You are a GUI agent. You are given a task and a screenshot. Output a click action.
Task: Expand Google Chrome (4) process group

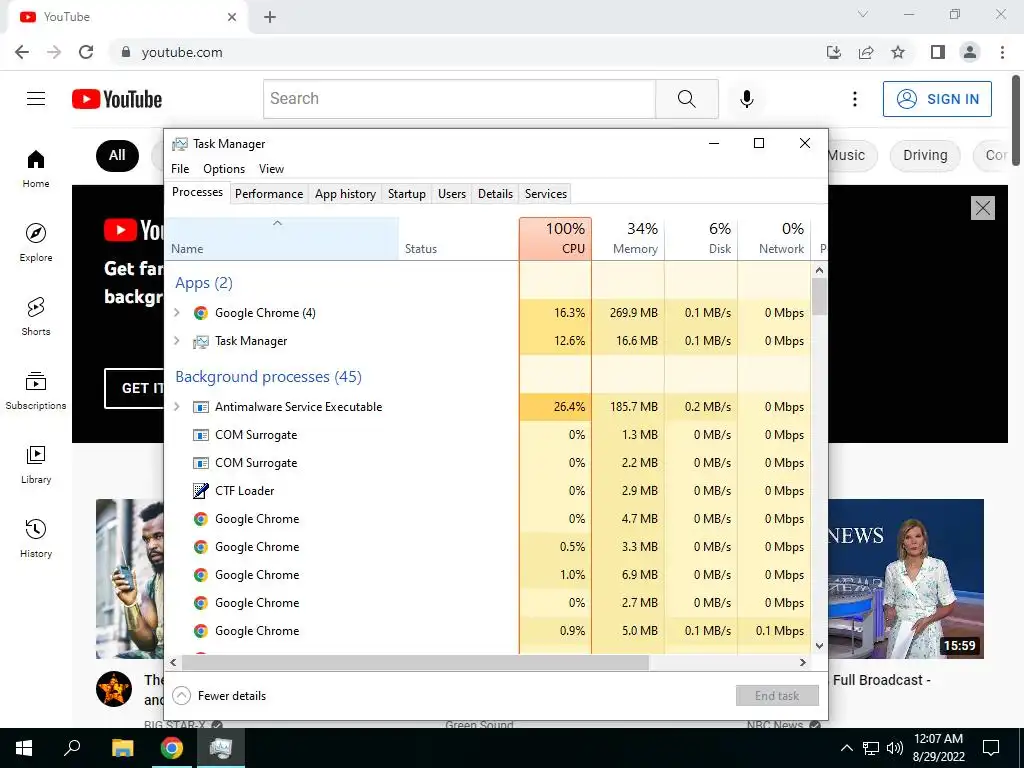click(176, 313)
